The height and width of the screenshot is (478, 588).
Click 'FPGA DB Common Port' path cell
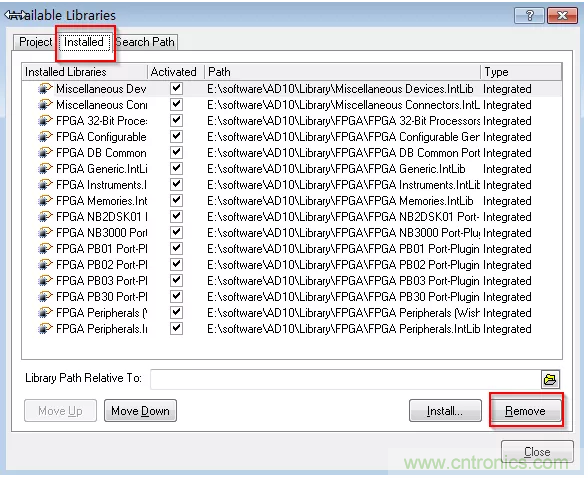(x=343, y=153)
